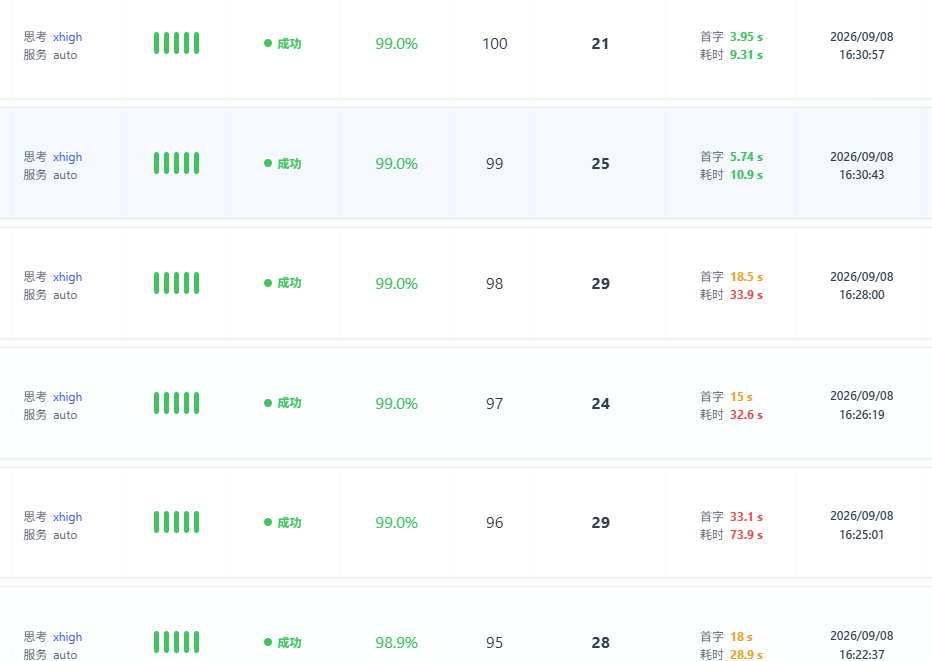This screenshot has height=661, width=932.
Task: Click signal bars in 16:26:19 row
Action: pyautogui.click(x=177, y=403)
